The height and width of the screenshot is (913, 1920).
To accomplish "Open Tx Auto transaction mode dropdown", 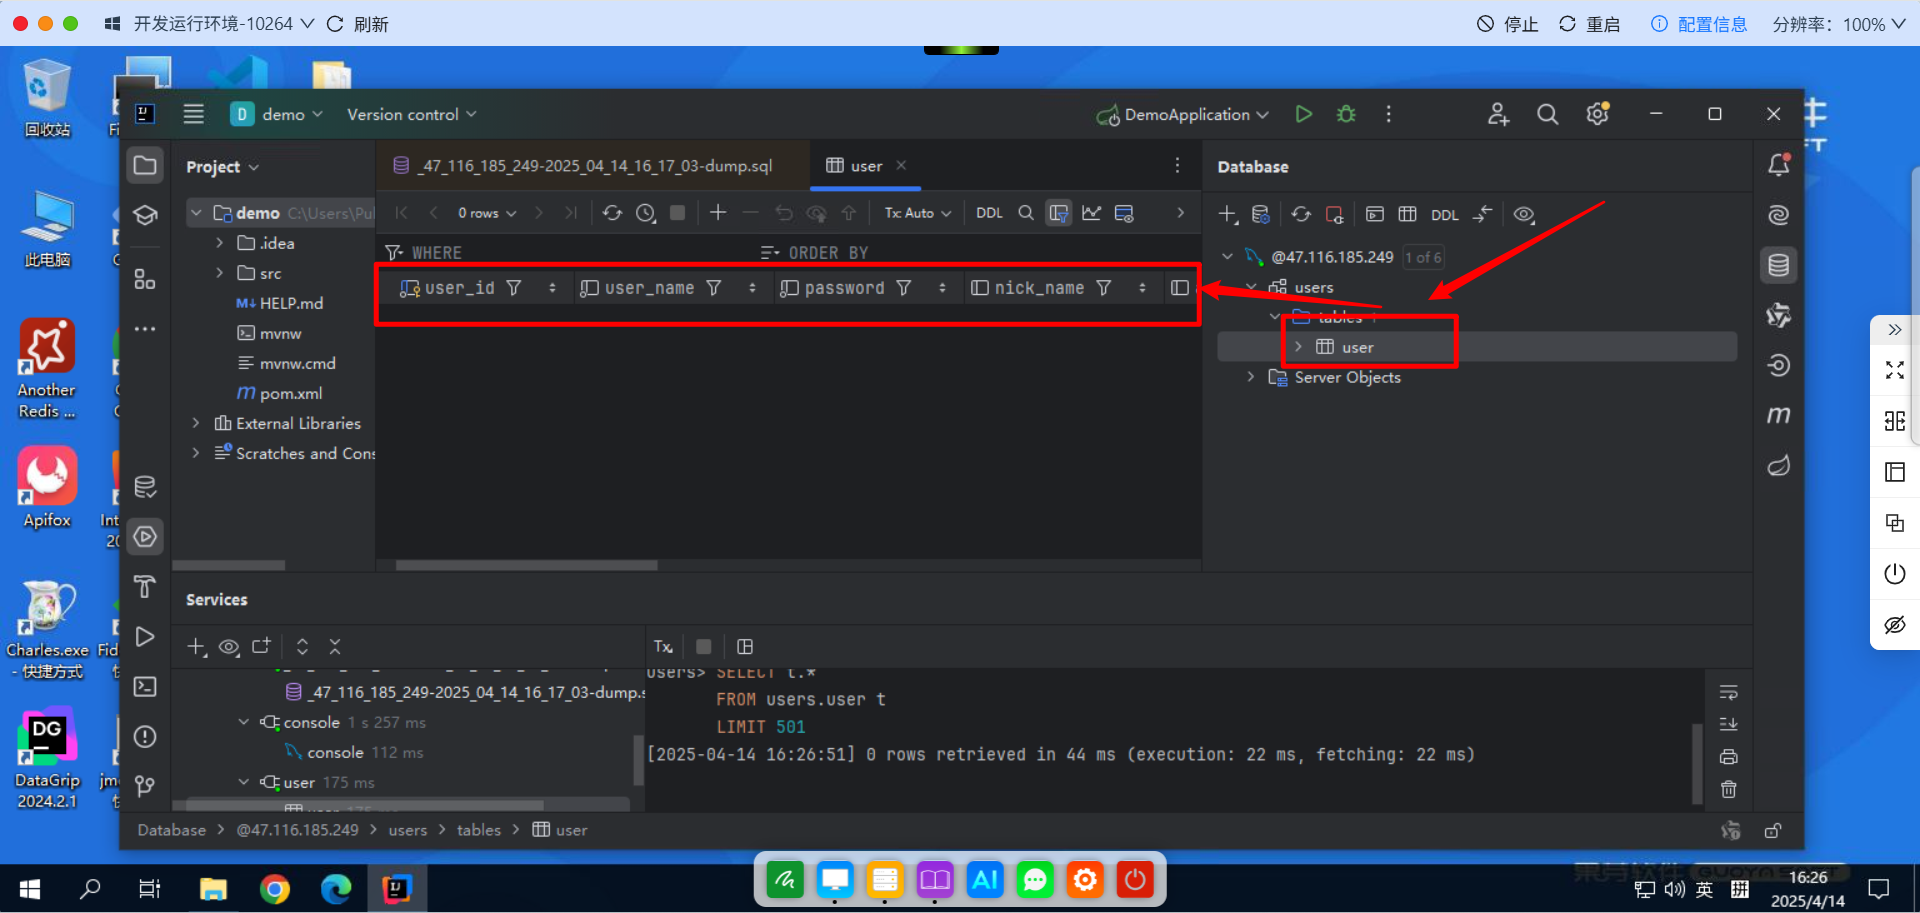I will [918, 213].
